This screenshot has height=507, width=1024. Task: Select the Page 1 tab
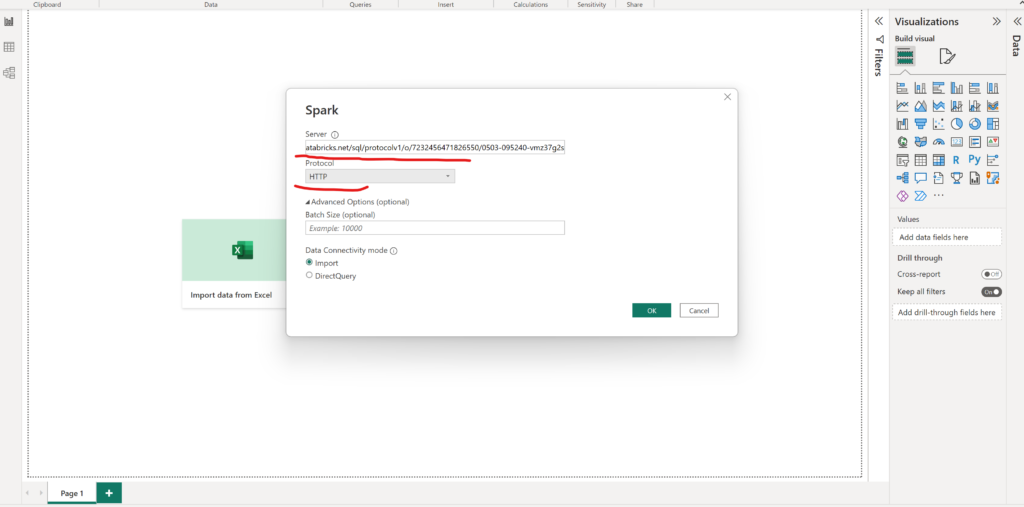click(x=72, y=493)
